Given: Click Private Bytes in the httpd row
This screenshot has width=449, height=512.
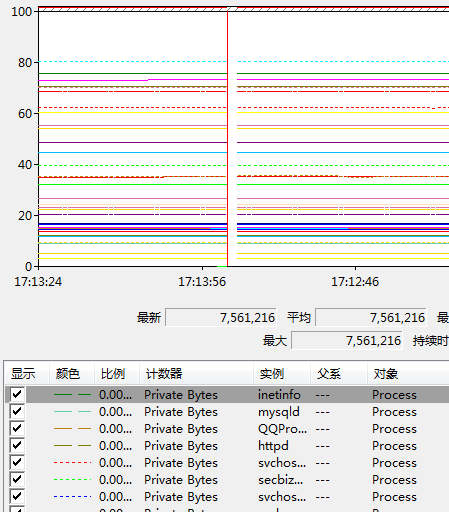Looking at the screenshot, I should pyautogui.click(x=181, y=446).
